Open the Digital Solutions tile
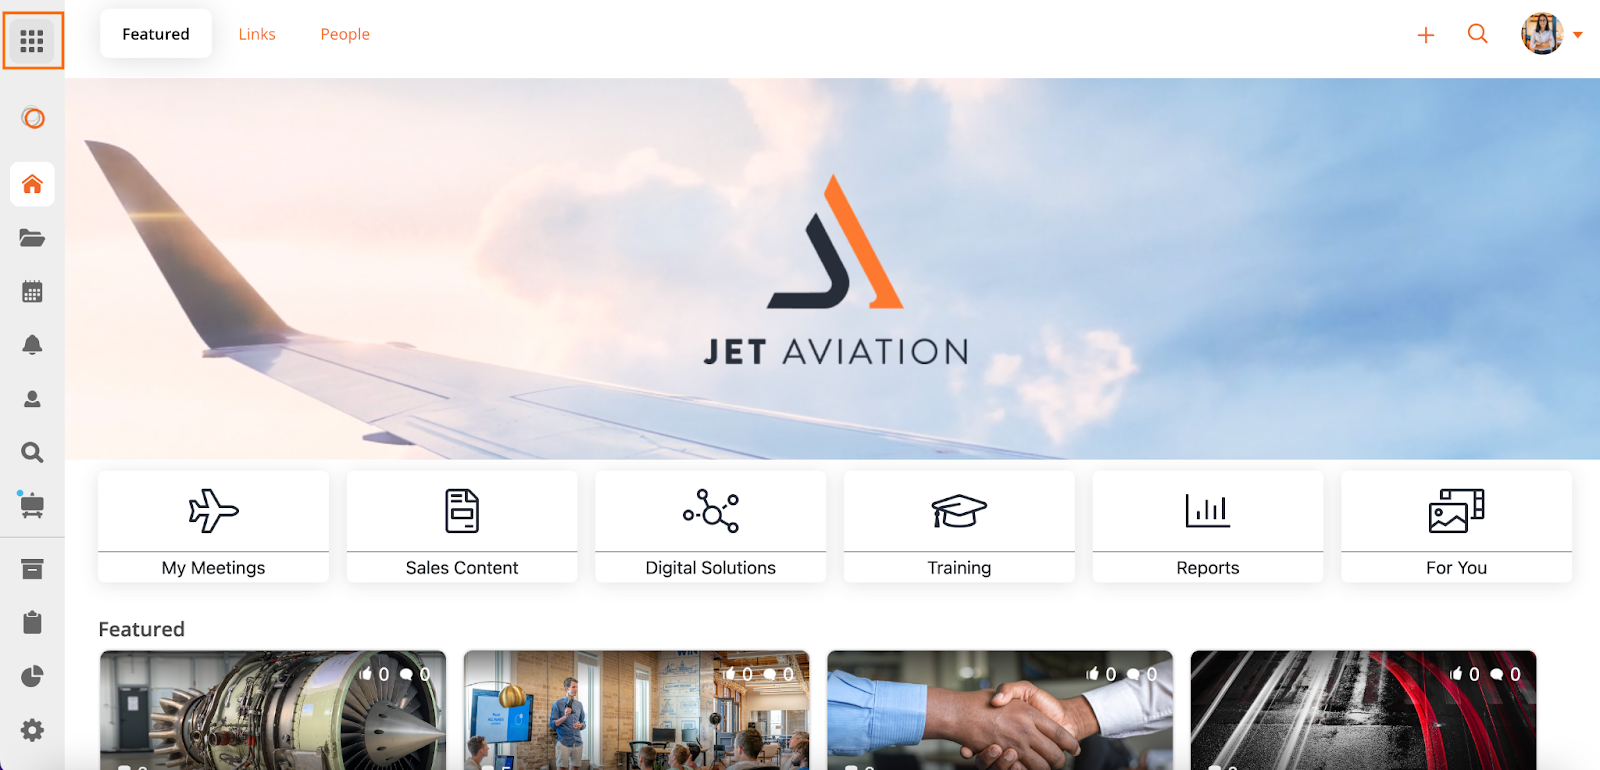The image size is (1600, 770). (711, 526)
